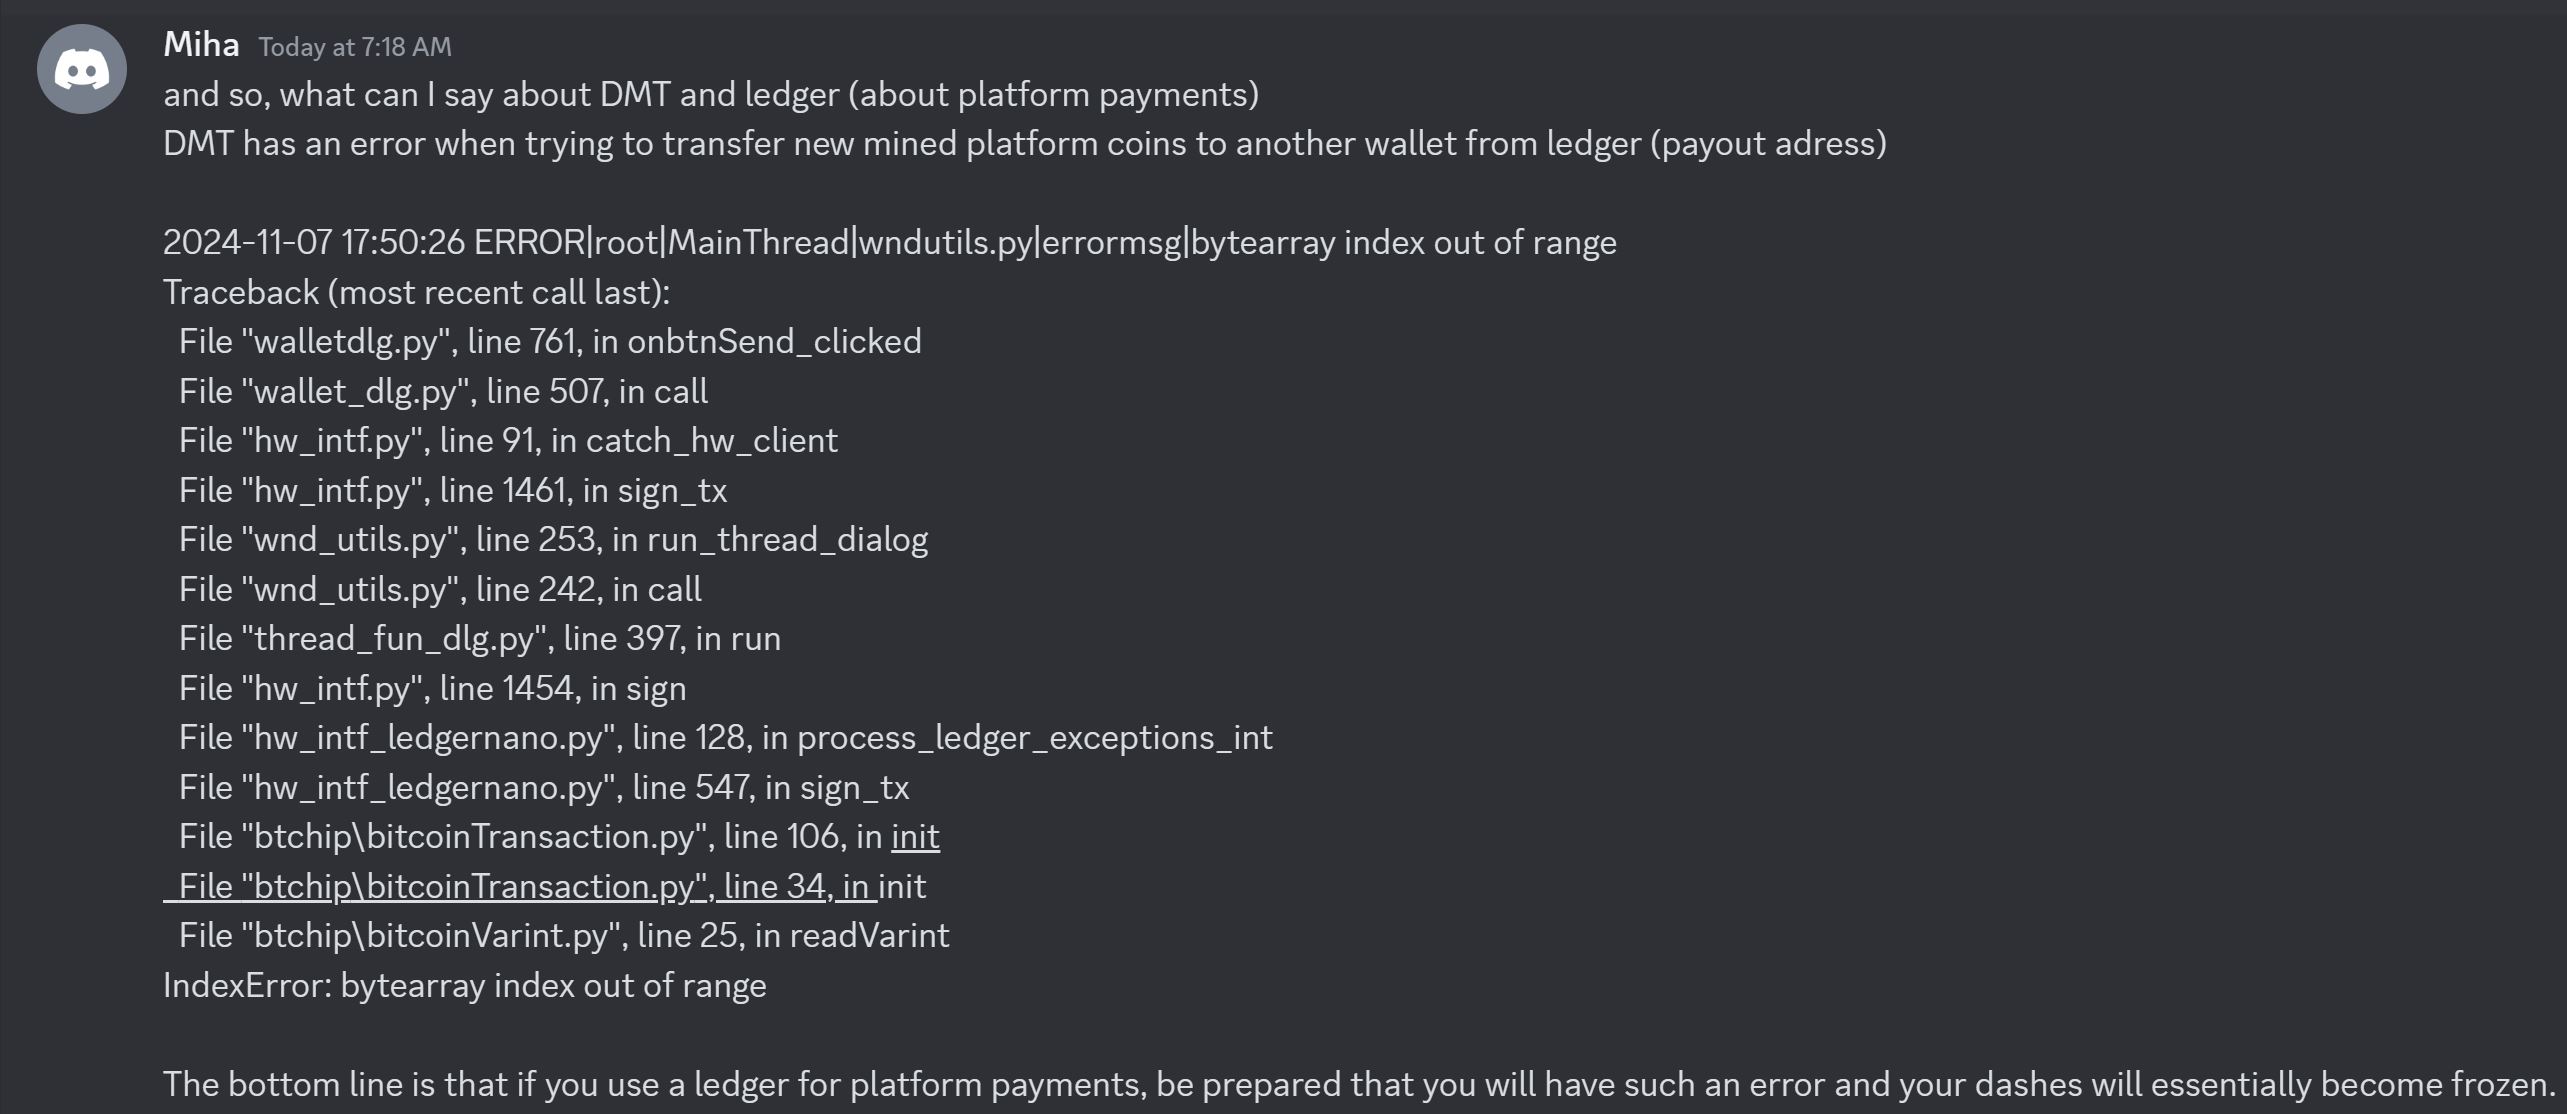Click the first message line about DMT and ledger
This screenshot has width=2567, height=1114.
[711, 94]
